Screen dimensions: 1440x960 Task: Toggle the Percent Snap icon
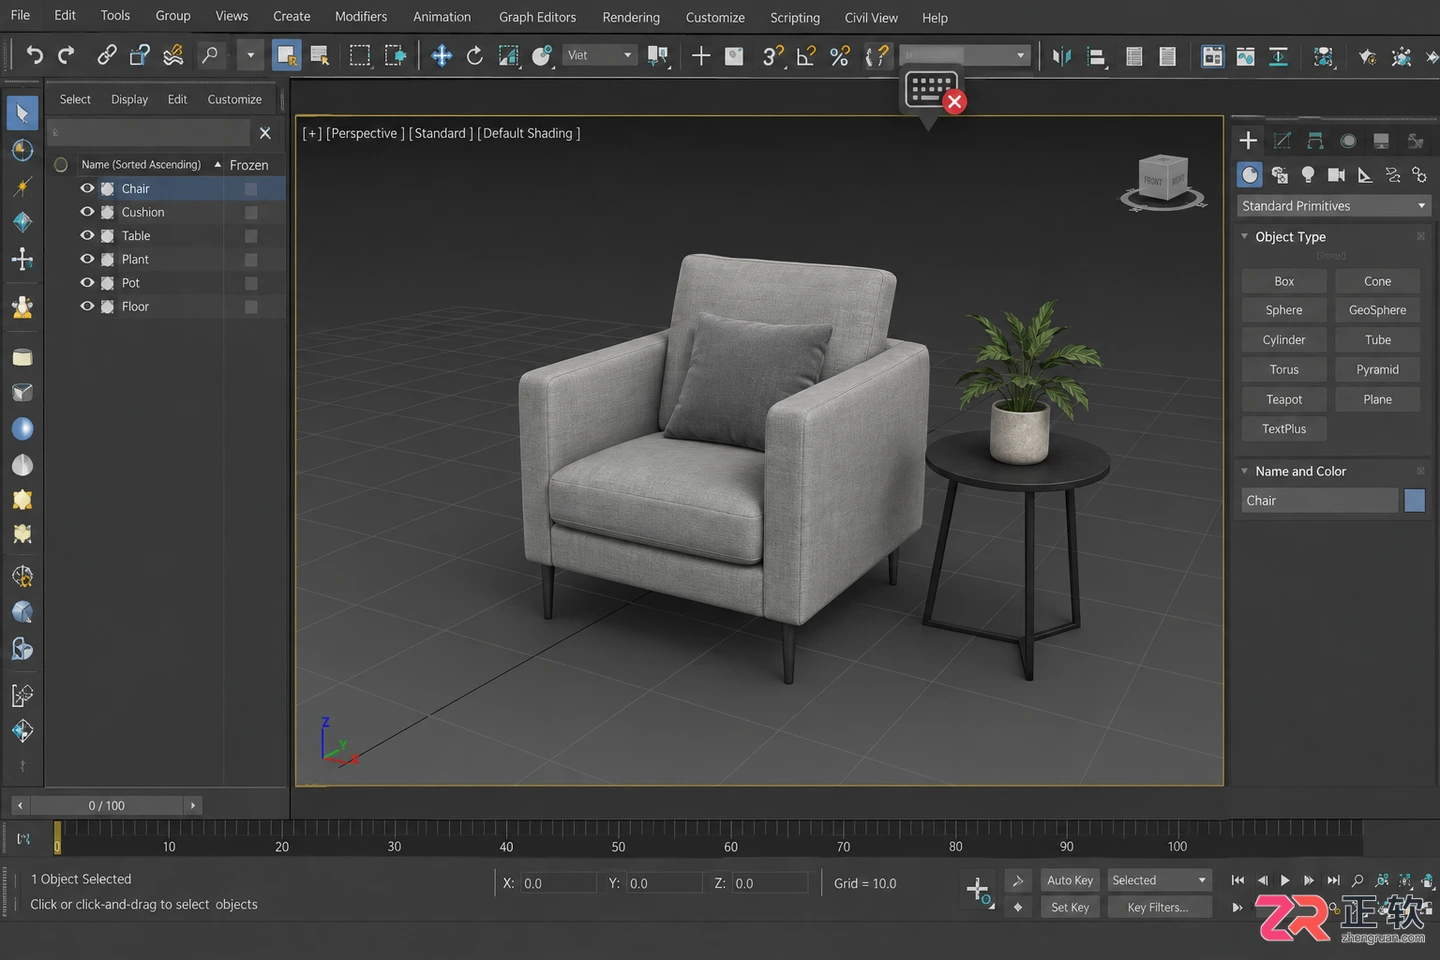coord(840,55)
